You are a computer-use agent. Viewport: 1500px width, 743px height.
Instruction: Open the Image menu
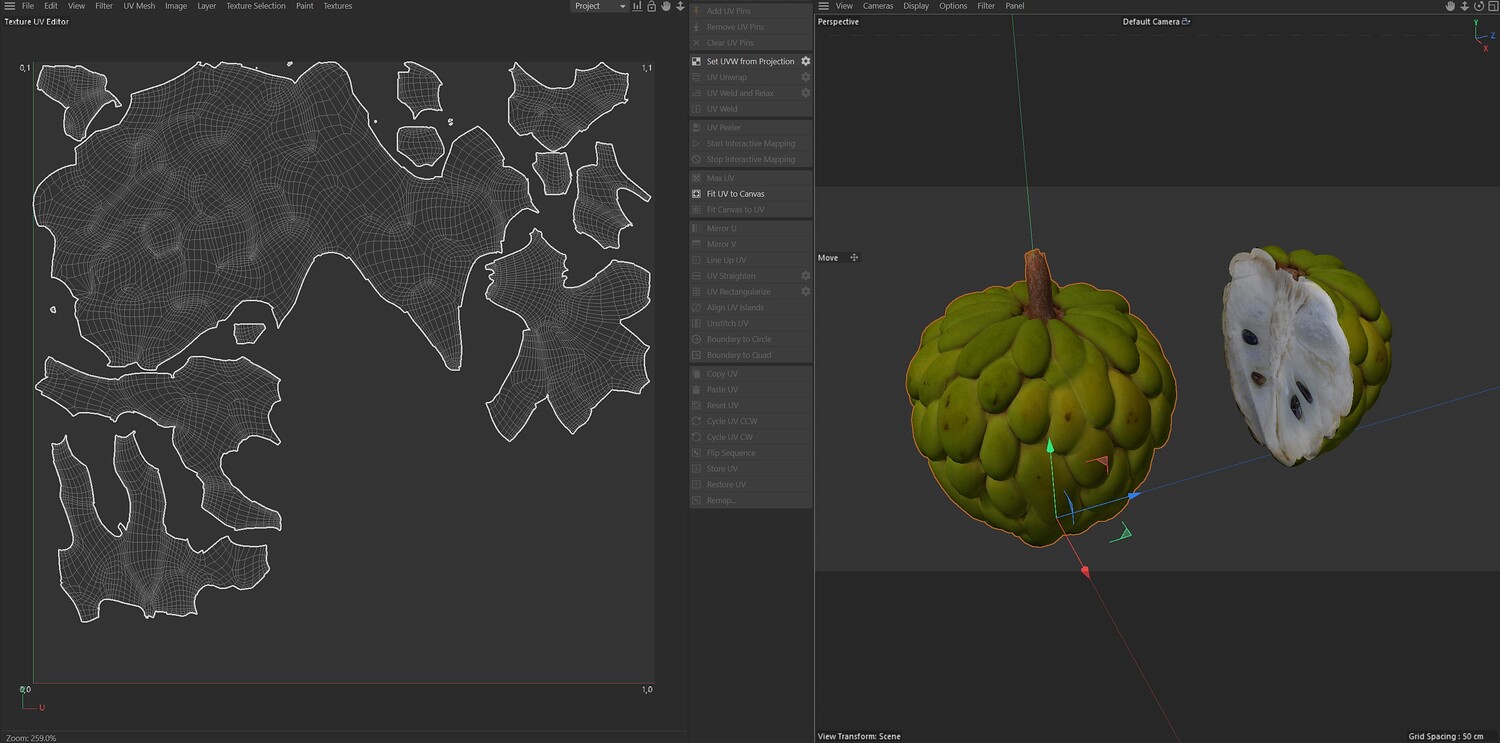(176, 6)
